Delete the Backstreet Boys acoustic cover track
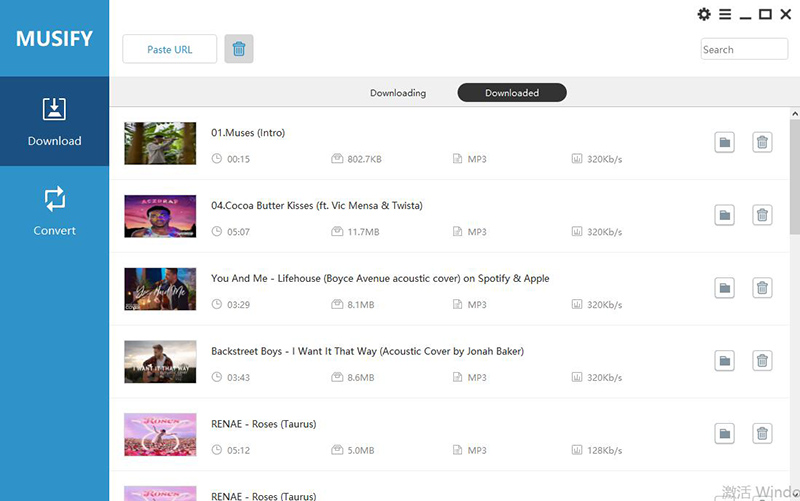This screenshot has width=800, height=501. pyautogui.click(x=762, y=361)
